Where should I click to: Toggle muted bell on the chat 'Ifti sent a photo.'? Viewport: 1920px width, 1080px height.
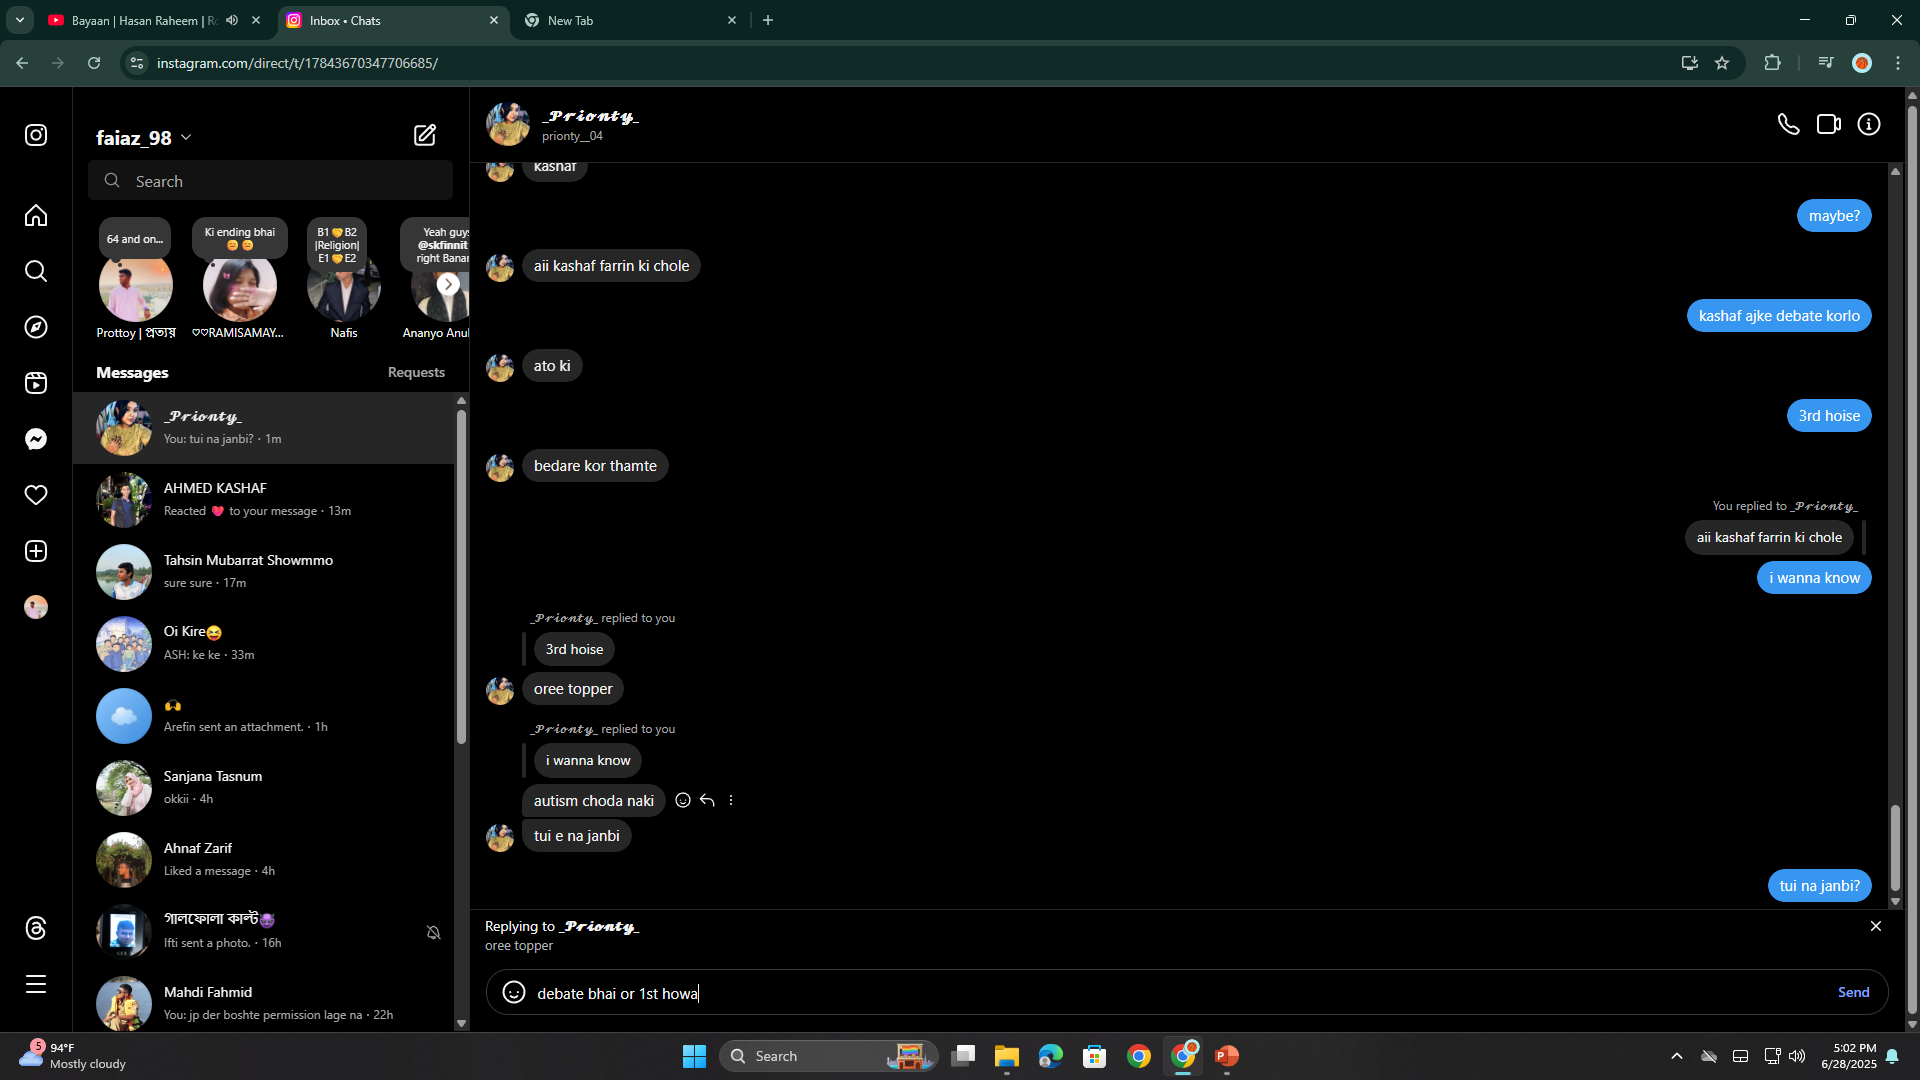[x=434, y=932]
